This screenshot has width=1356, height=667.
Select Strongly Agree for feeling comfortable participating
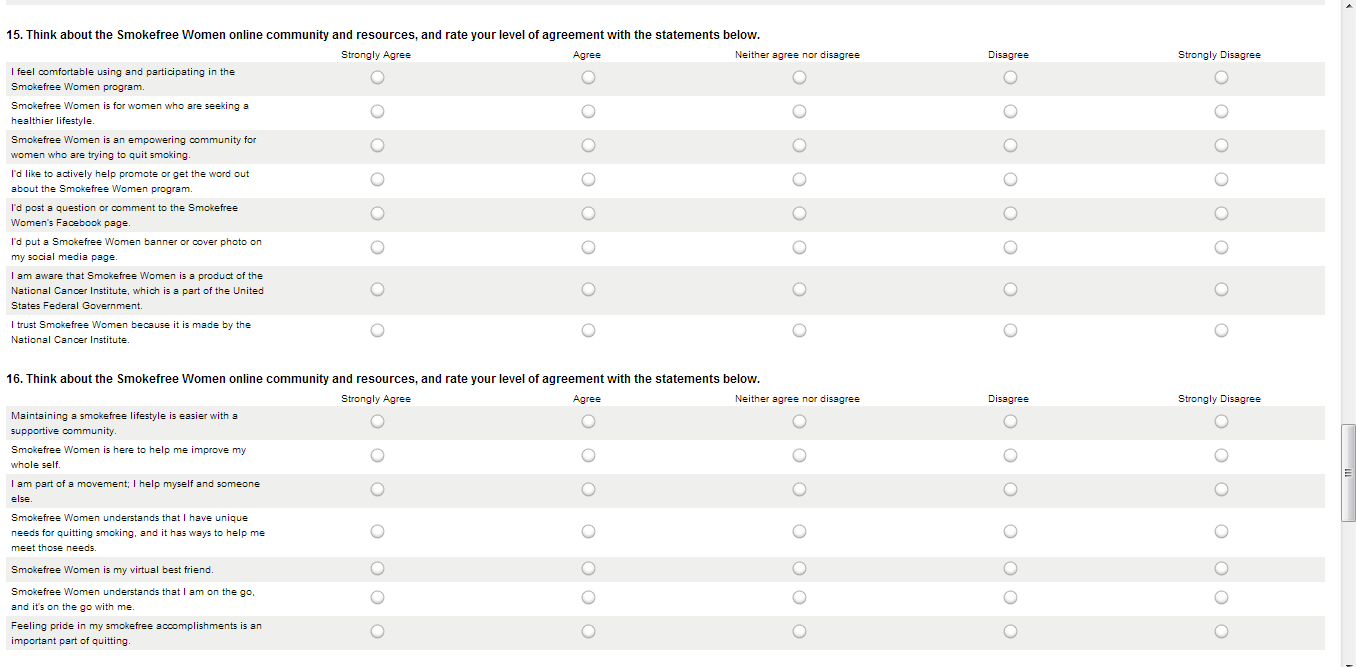coord(377,78)
